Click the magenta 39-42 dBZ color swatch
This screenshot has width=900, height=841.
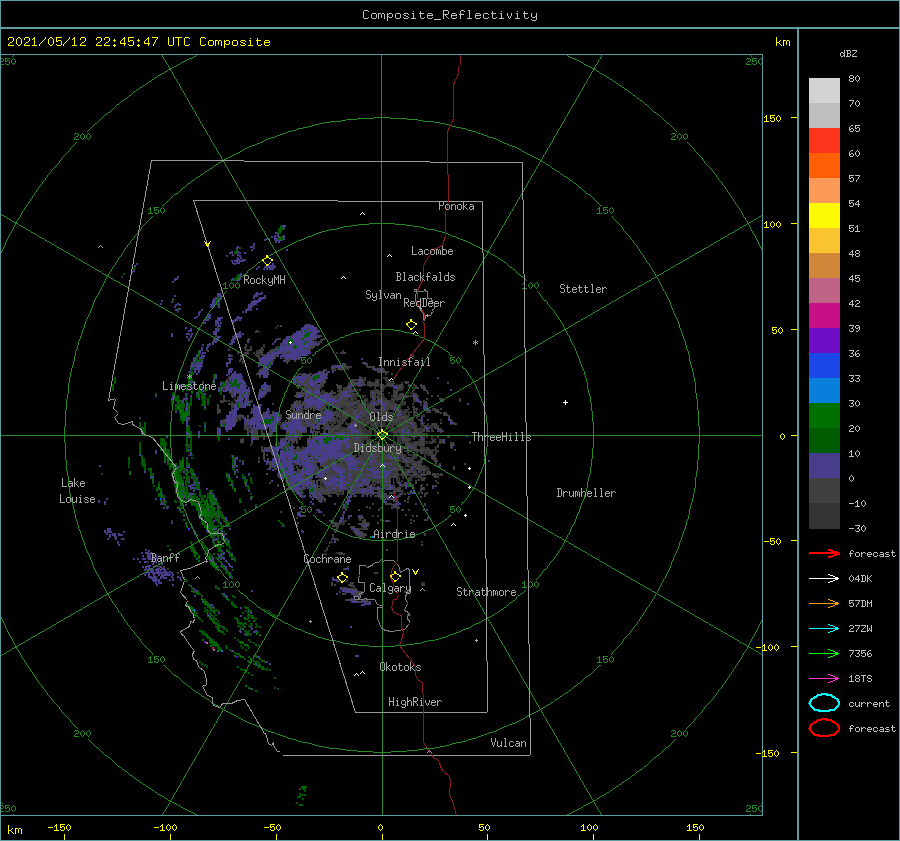(x=824, y=316)
